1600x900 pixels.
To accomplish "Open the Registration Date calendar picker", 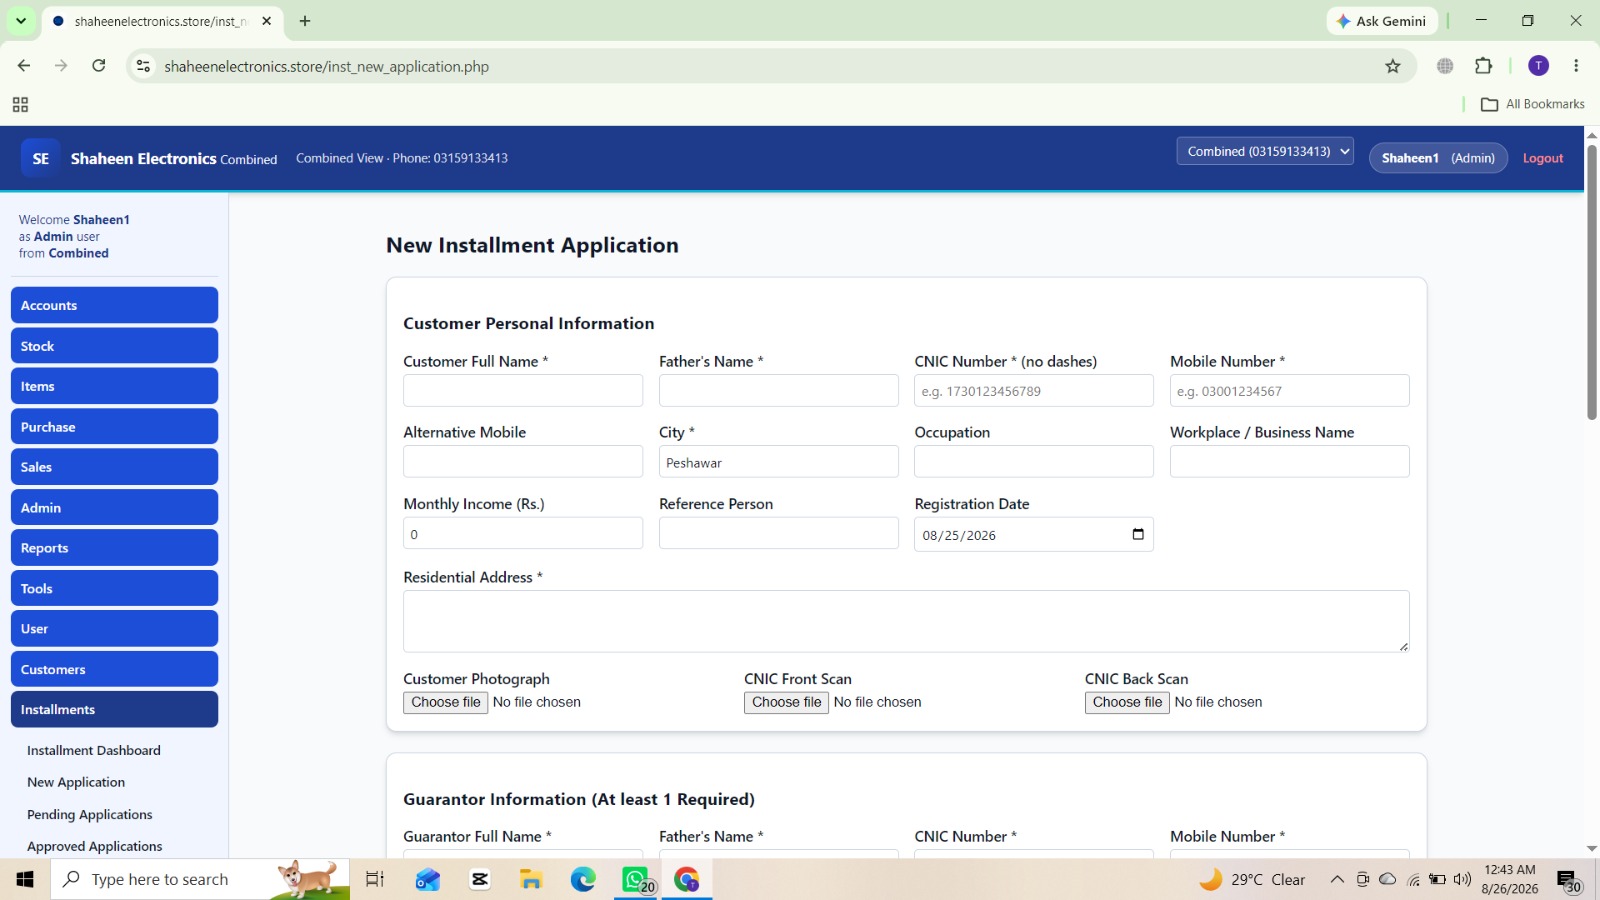I will point(1138,534).
